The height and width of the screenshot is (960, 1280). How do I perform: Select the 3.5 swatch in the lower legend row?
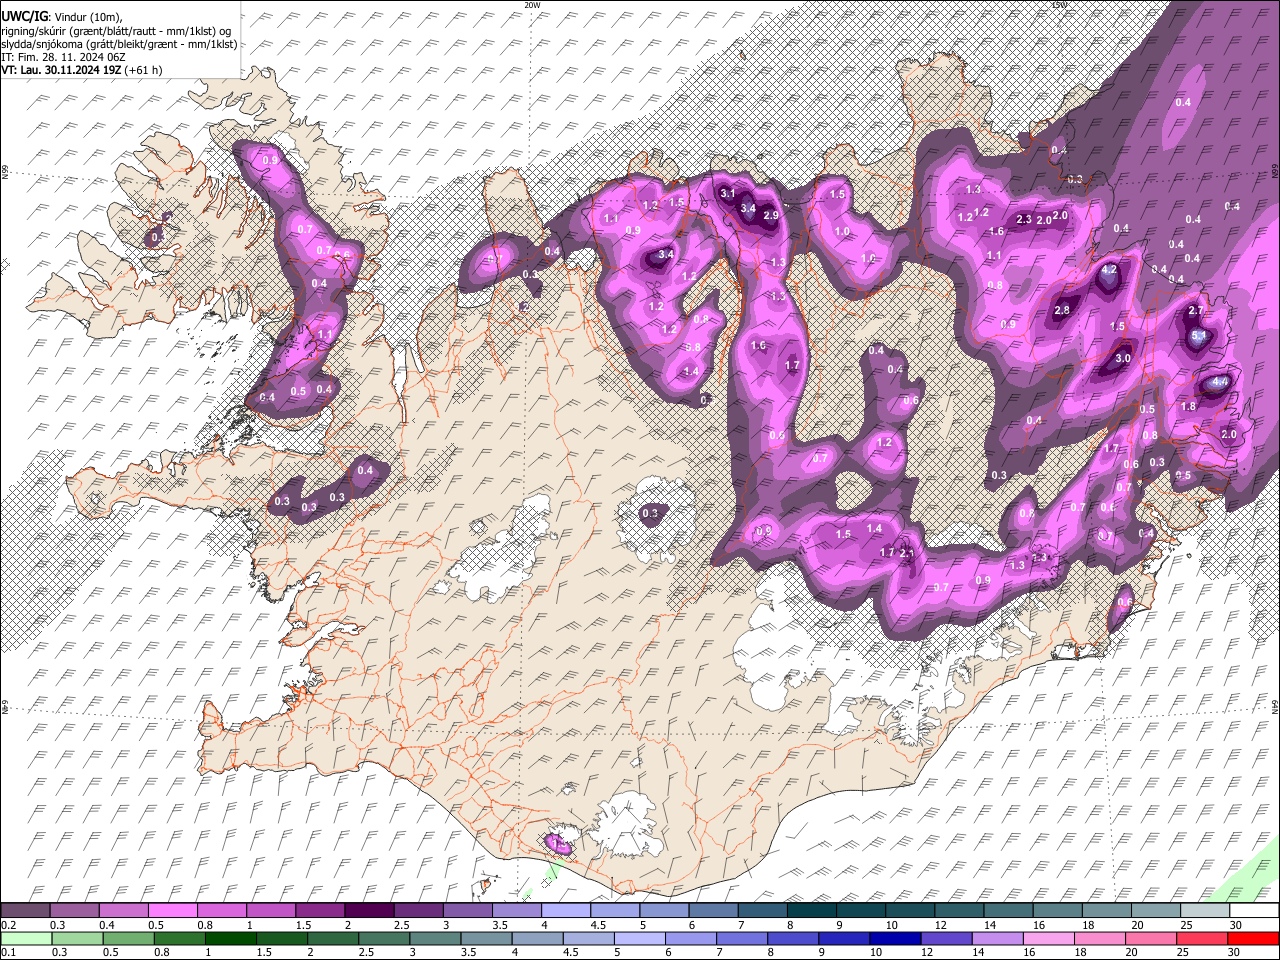coord(485,939)
